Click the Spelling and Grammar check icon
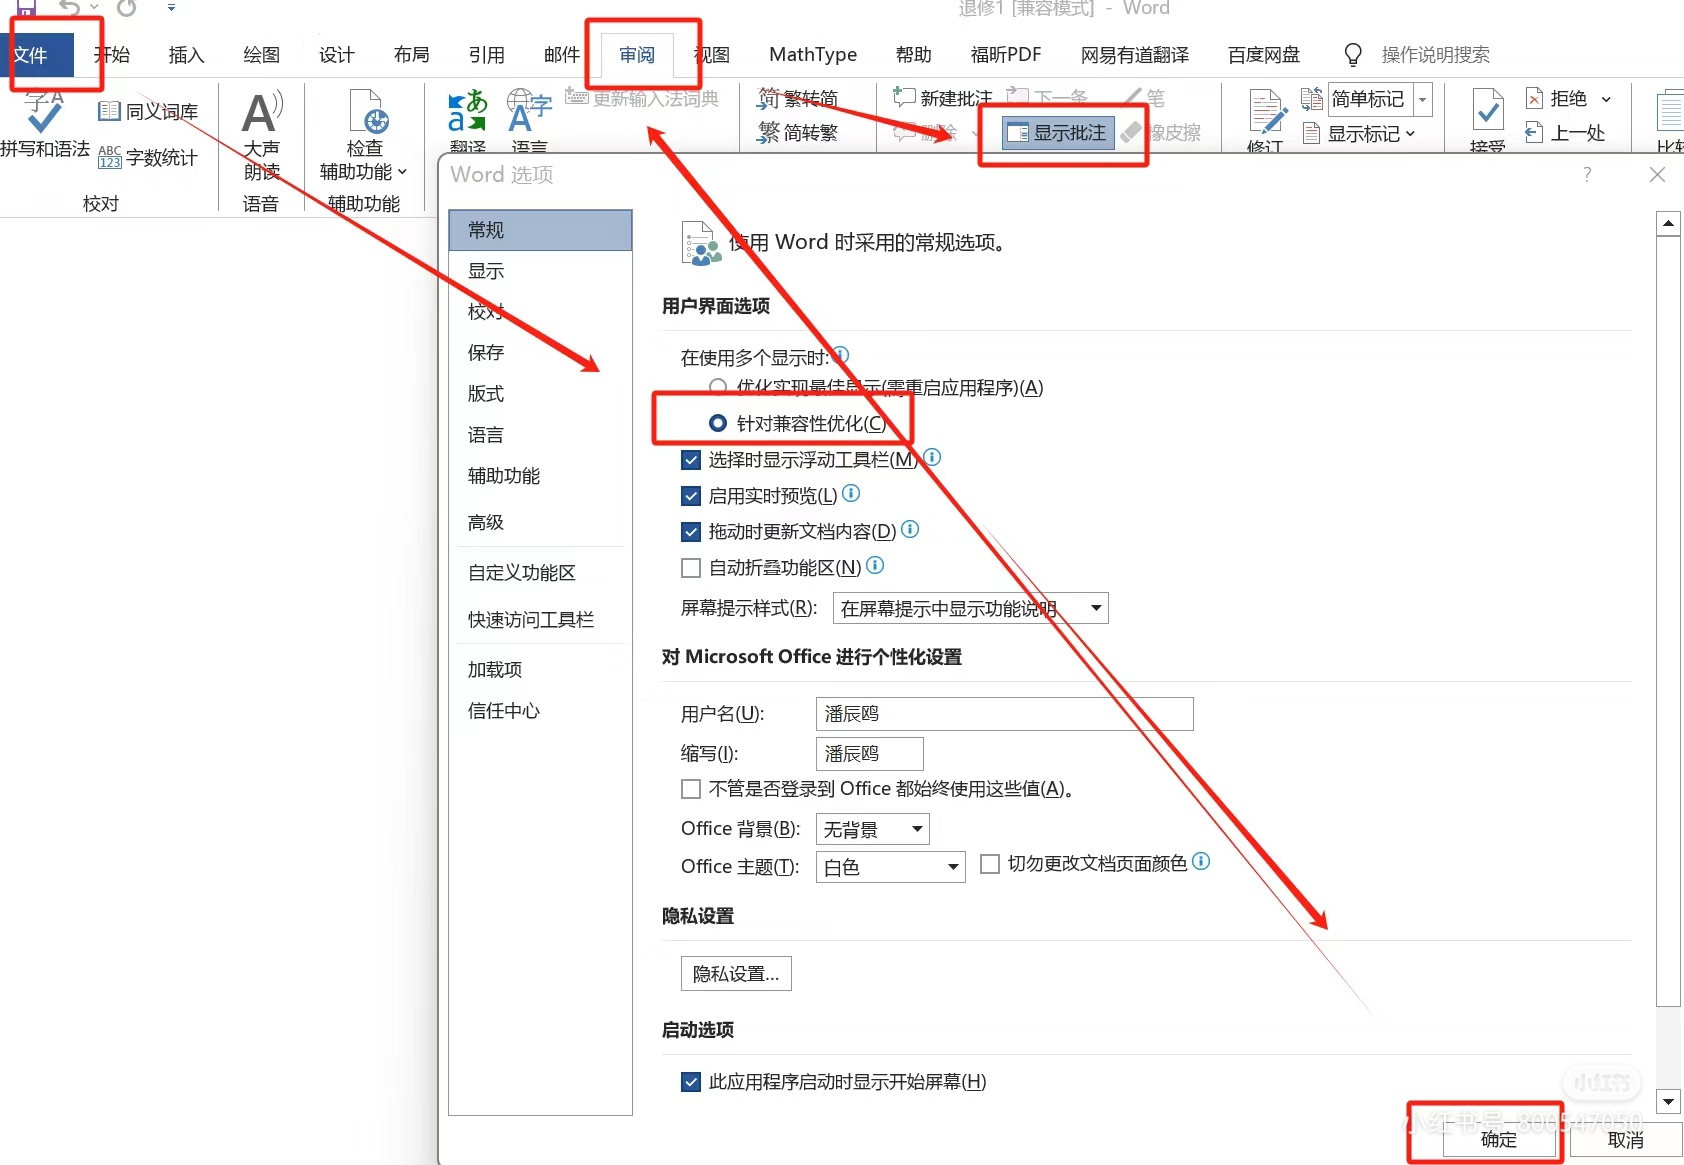The image size is (1684, 1165). point(44,112)
